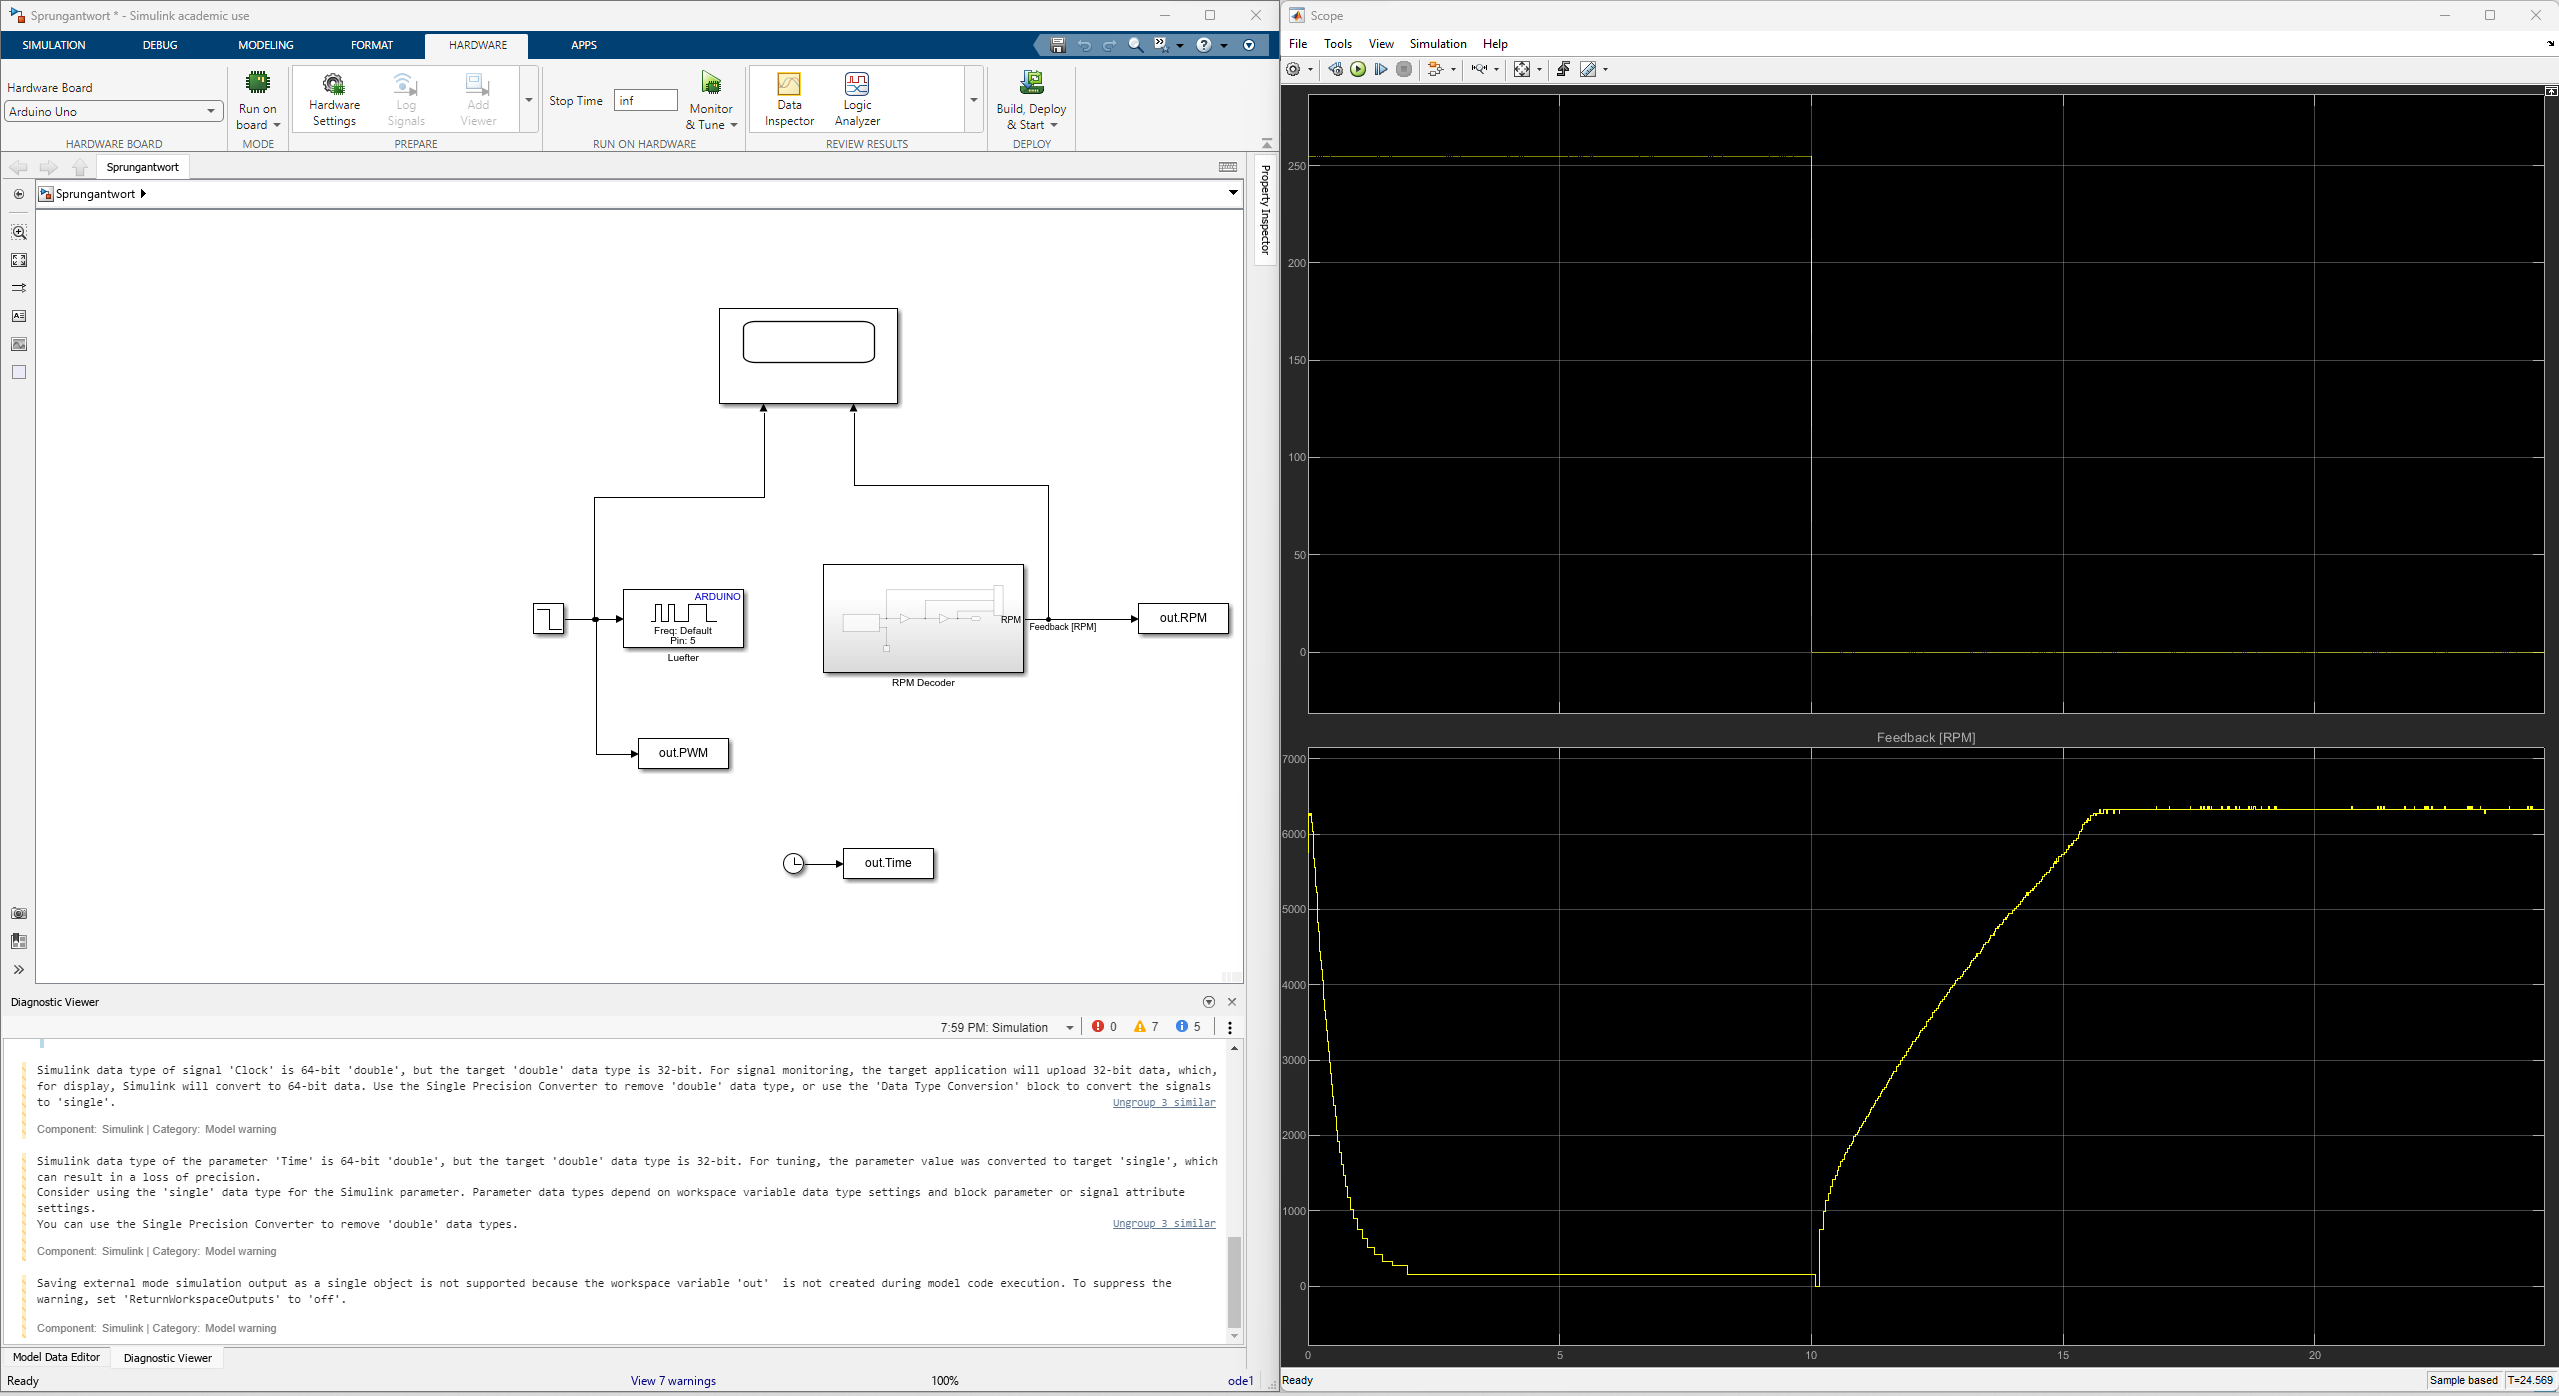This screenshot has width=2559, height=1396.
Task: Click the Stop Time input field
Action: tap(645, 100)
